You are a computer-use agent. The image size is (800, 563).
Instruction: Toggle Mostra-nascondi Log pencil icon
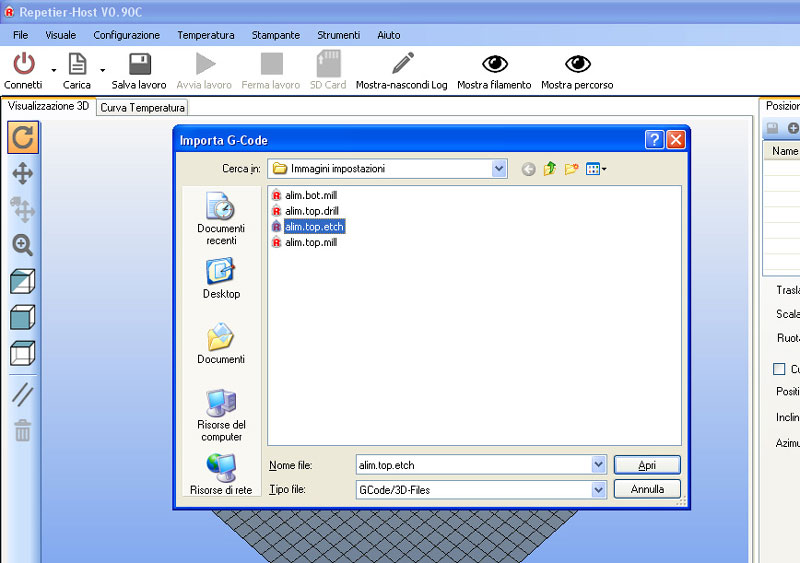403,63
